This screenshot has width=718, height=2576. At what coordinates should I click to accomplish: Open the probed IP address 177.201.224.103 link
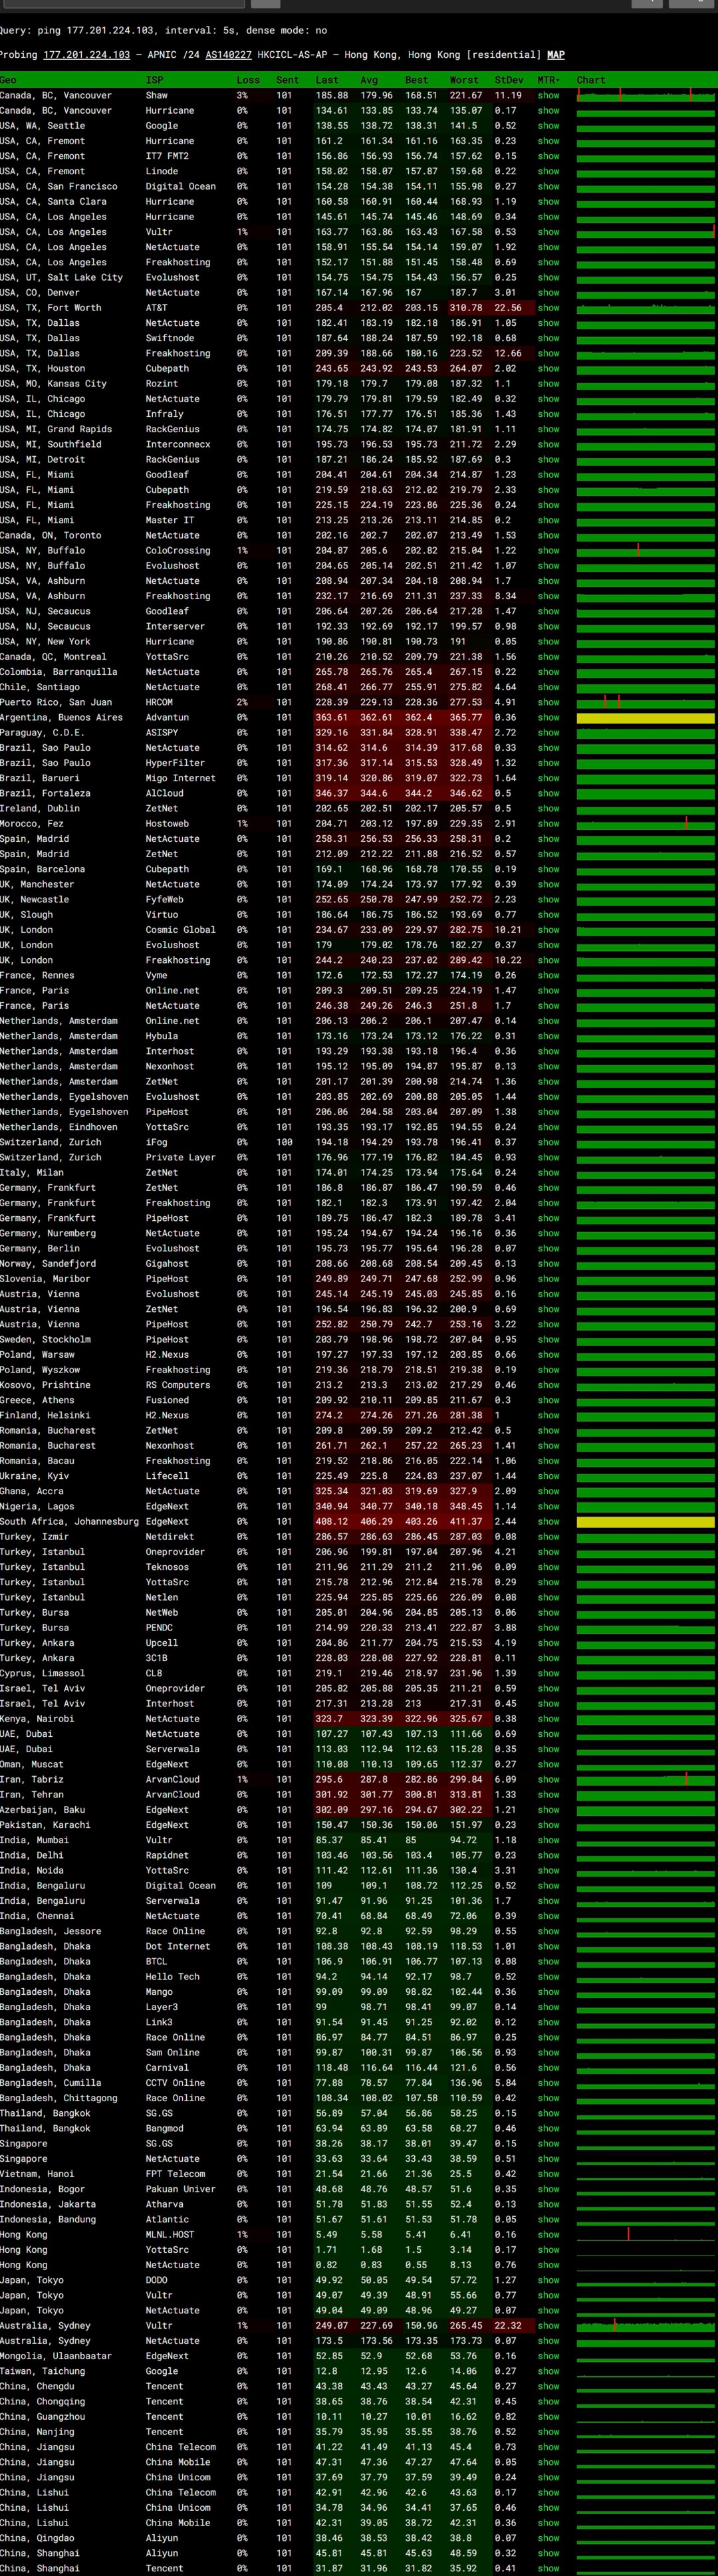(86, 55)
